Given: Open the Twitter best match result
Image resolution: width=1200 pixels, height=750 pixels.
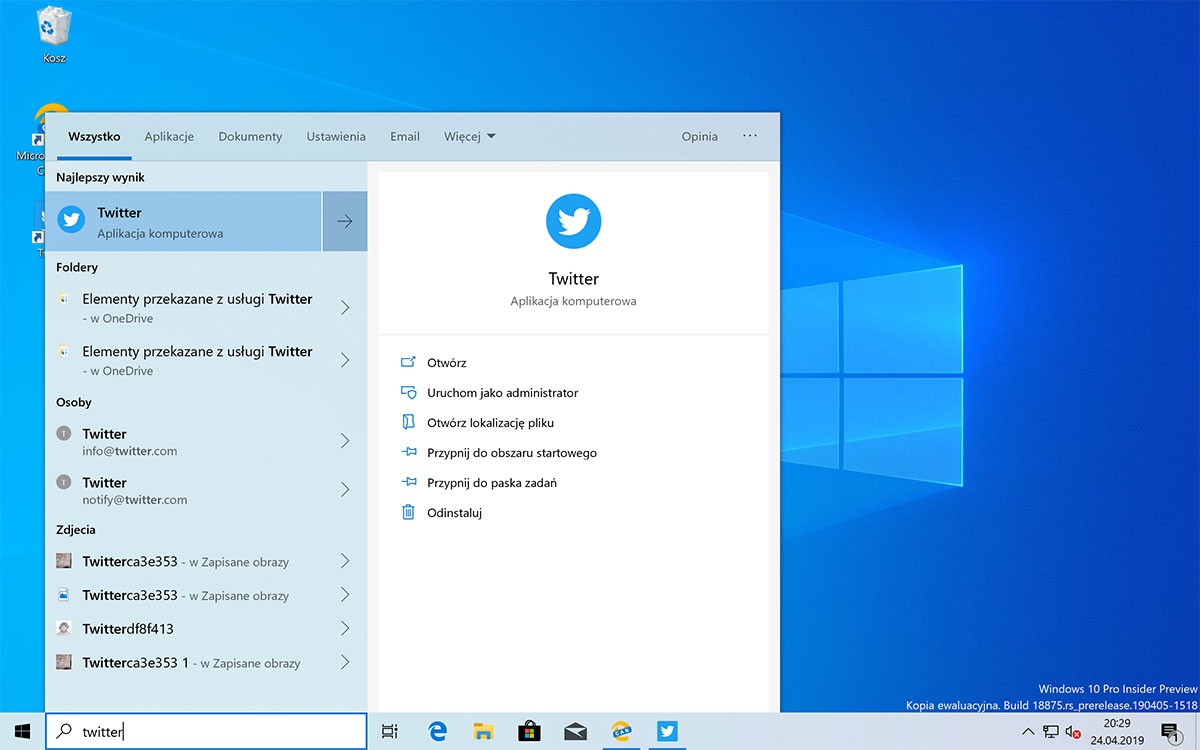Looking at the screenshot, I should point(184,222).
